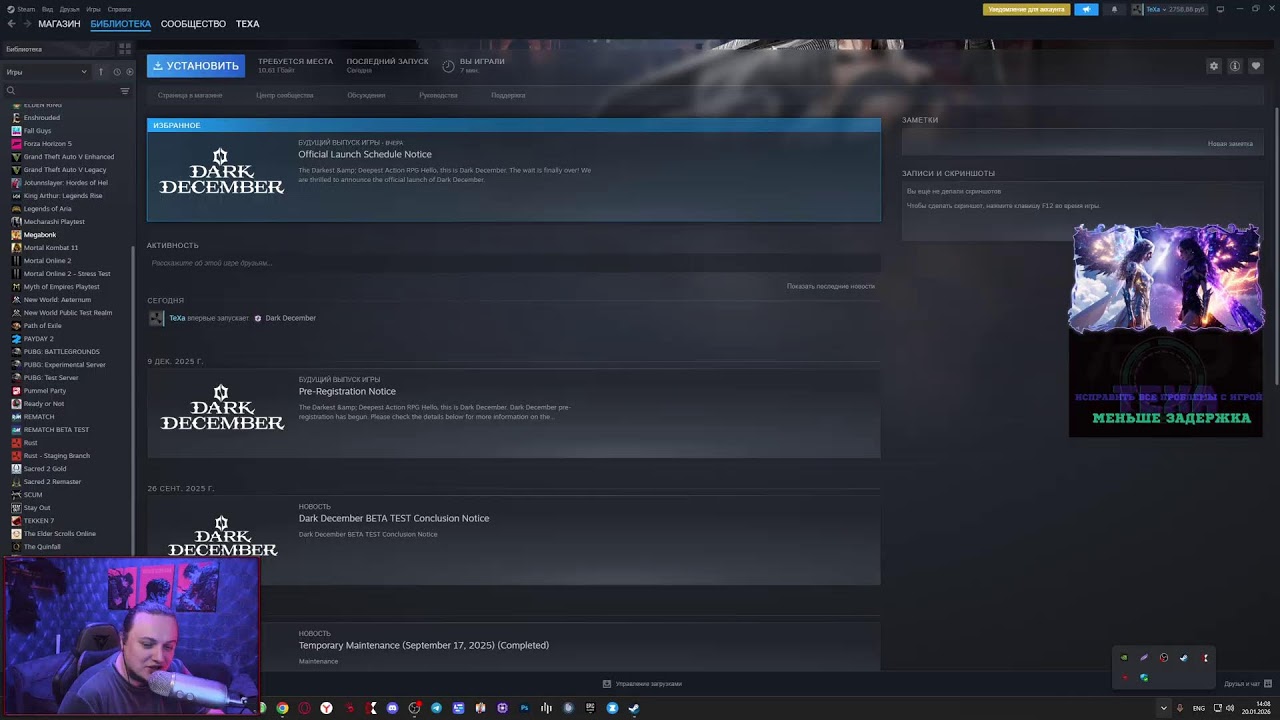1280x720 pixels.
Task: Open notifications bell icon
Action: 1114,9
